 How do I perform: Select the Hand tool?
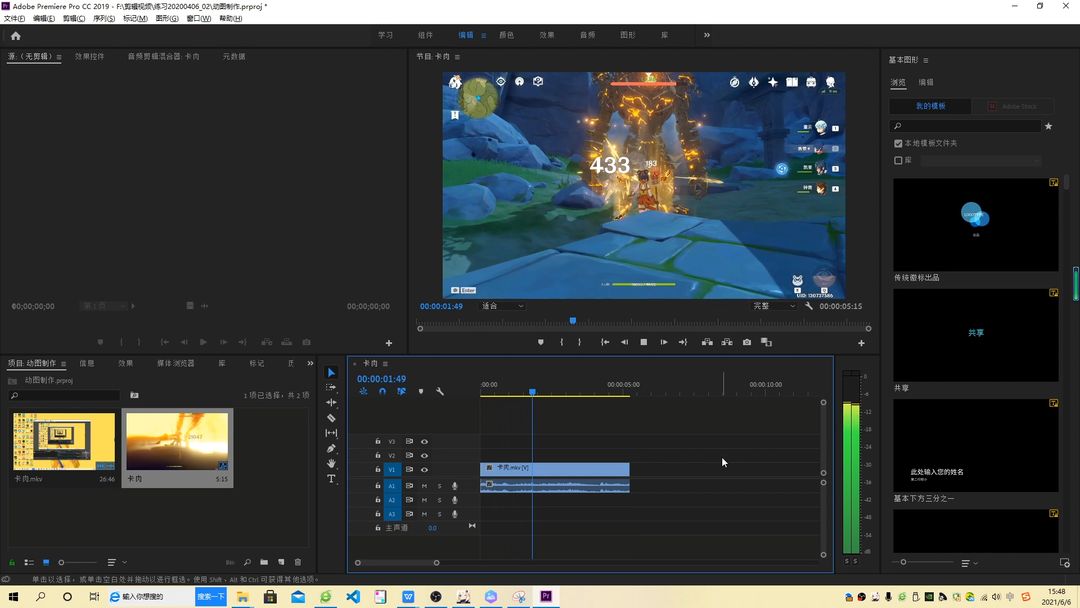click(x=331, y=463)
